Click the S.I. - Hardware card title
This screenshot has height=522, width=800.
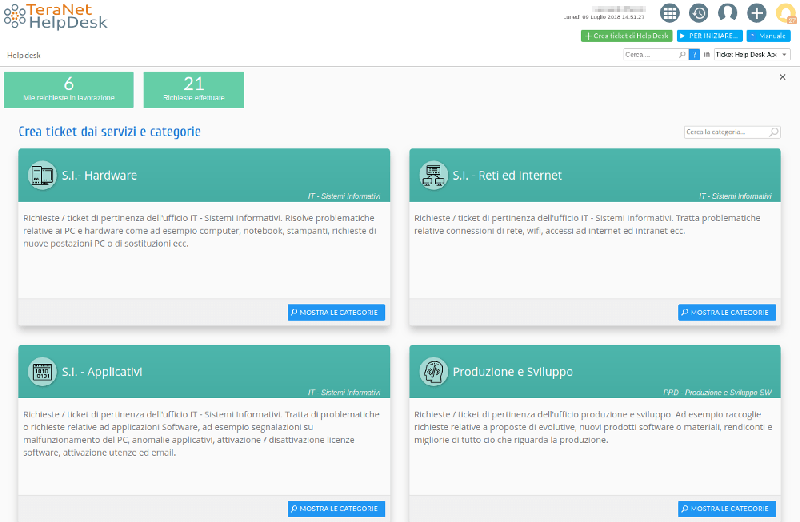click(x=99, y=176)
